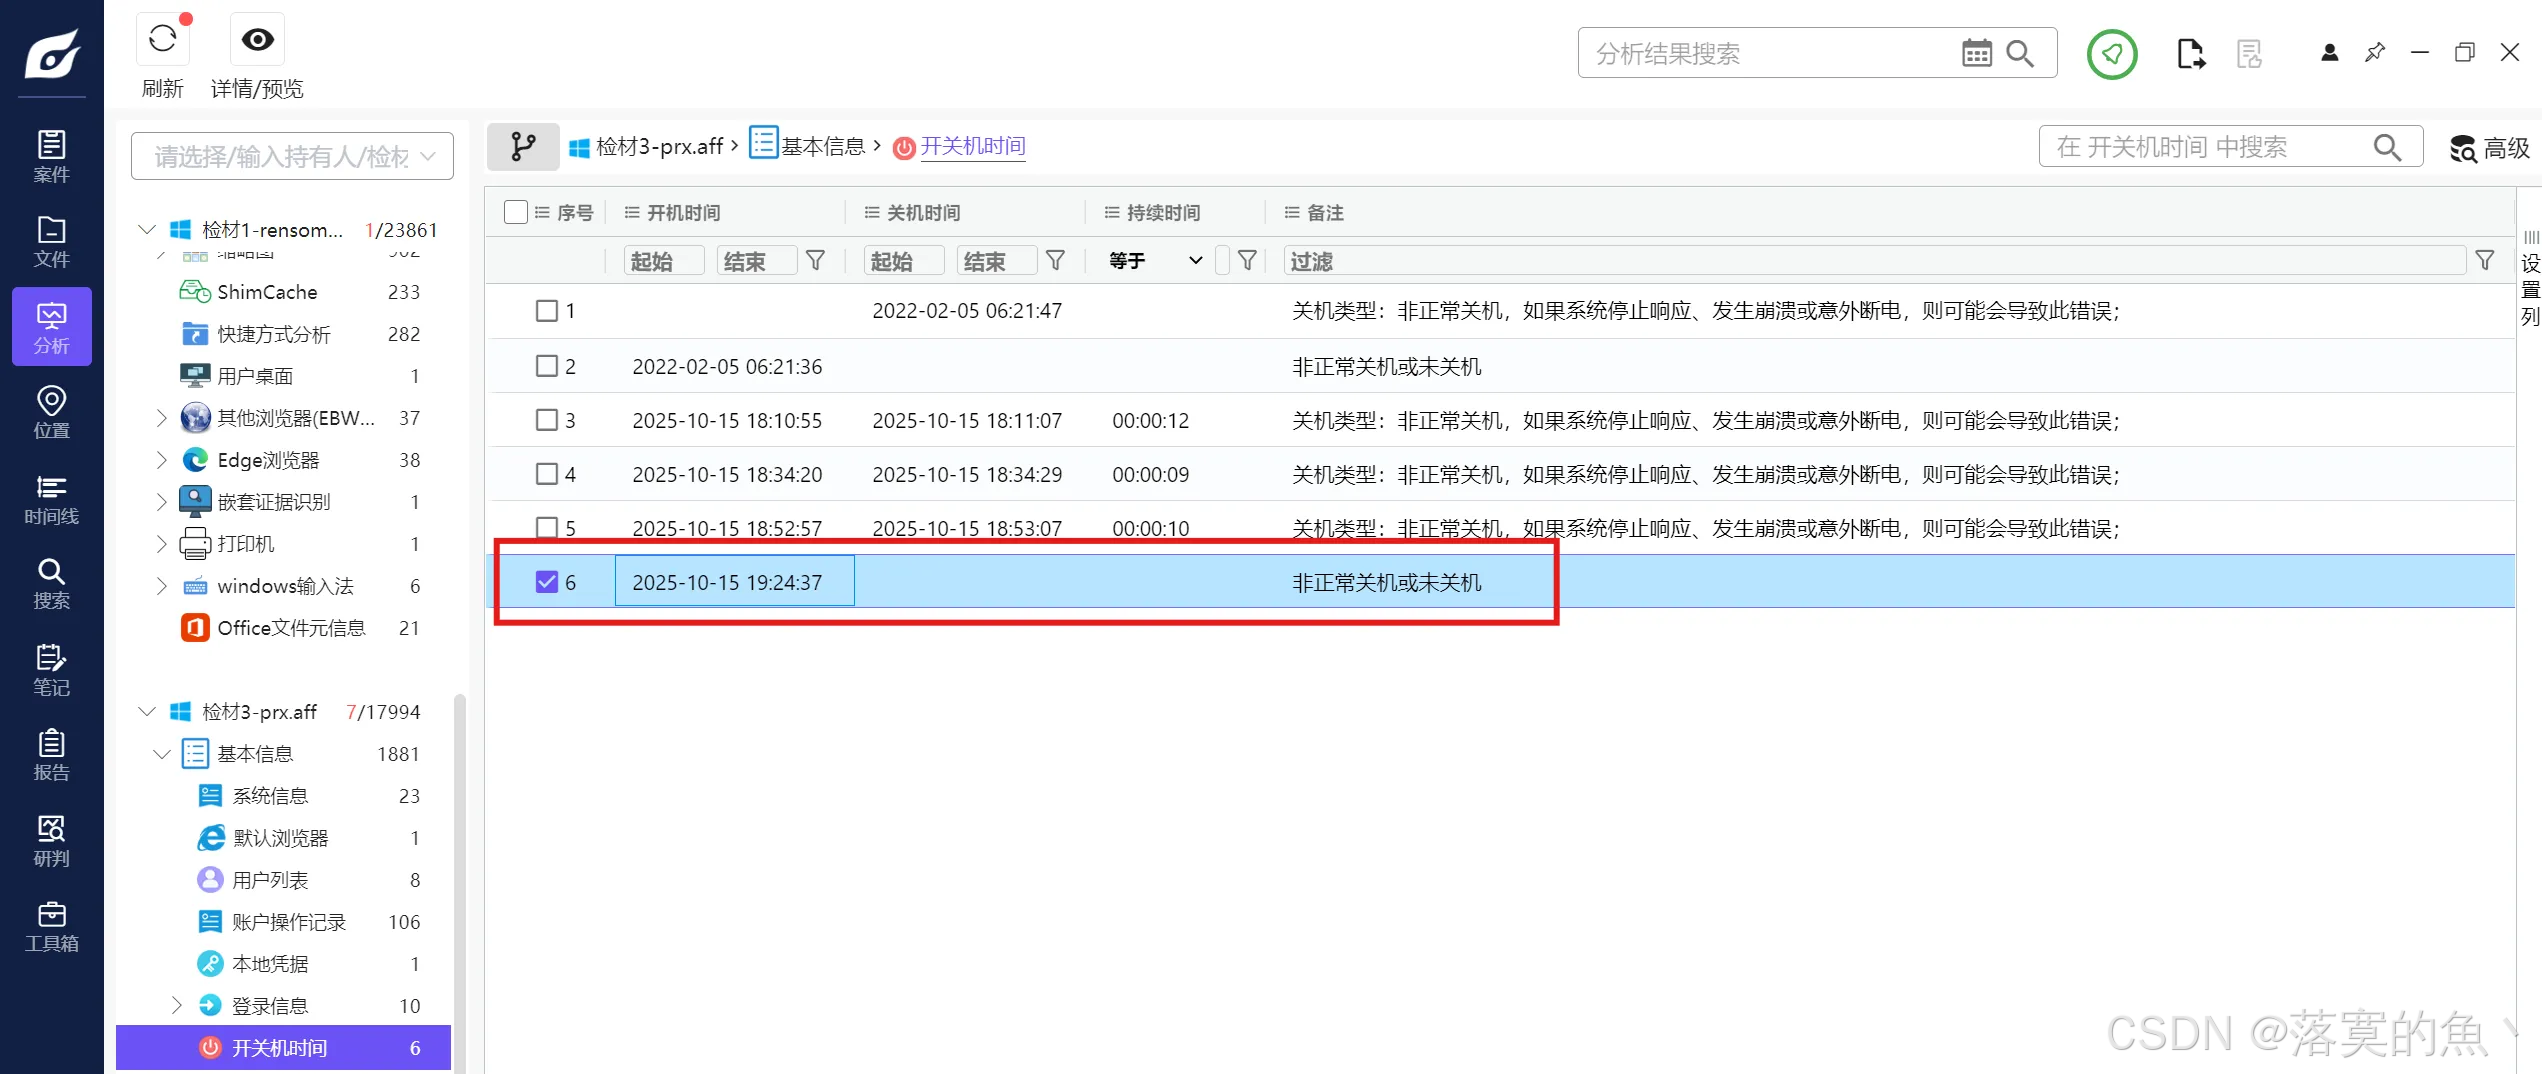This screenshot has width=2542, height=1074.
Task: Click the magnifier in analysis result search box
Action: 2020,53
